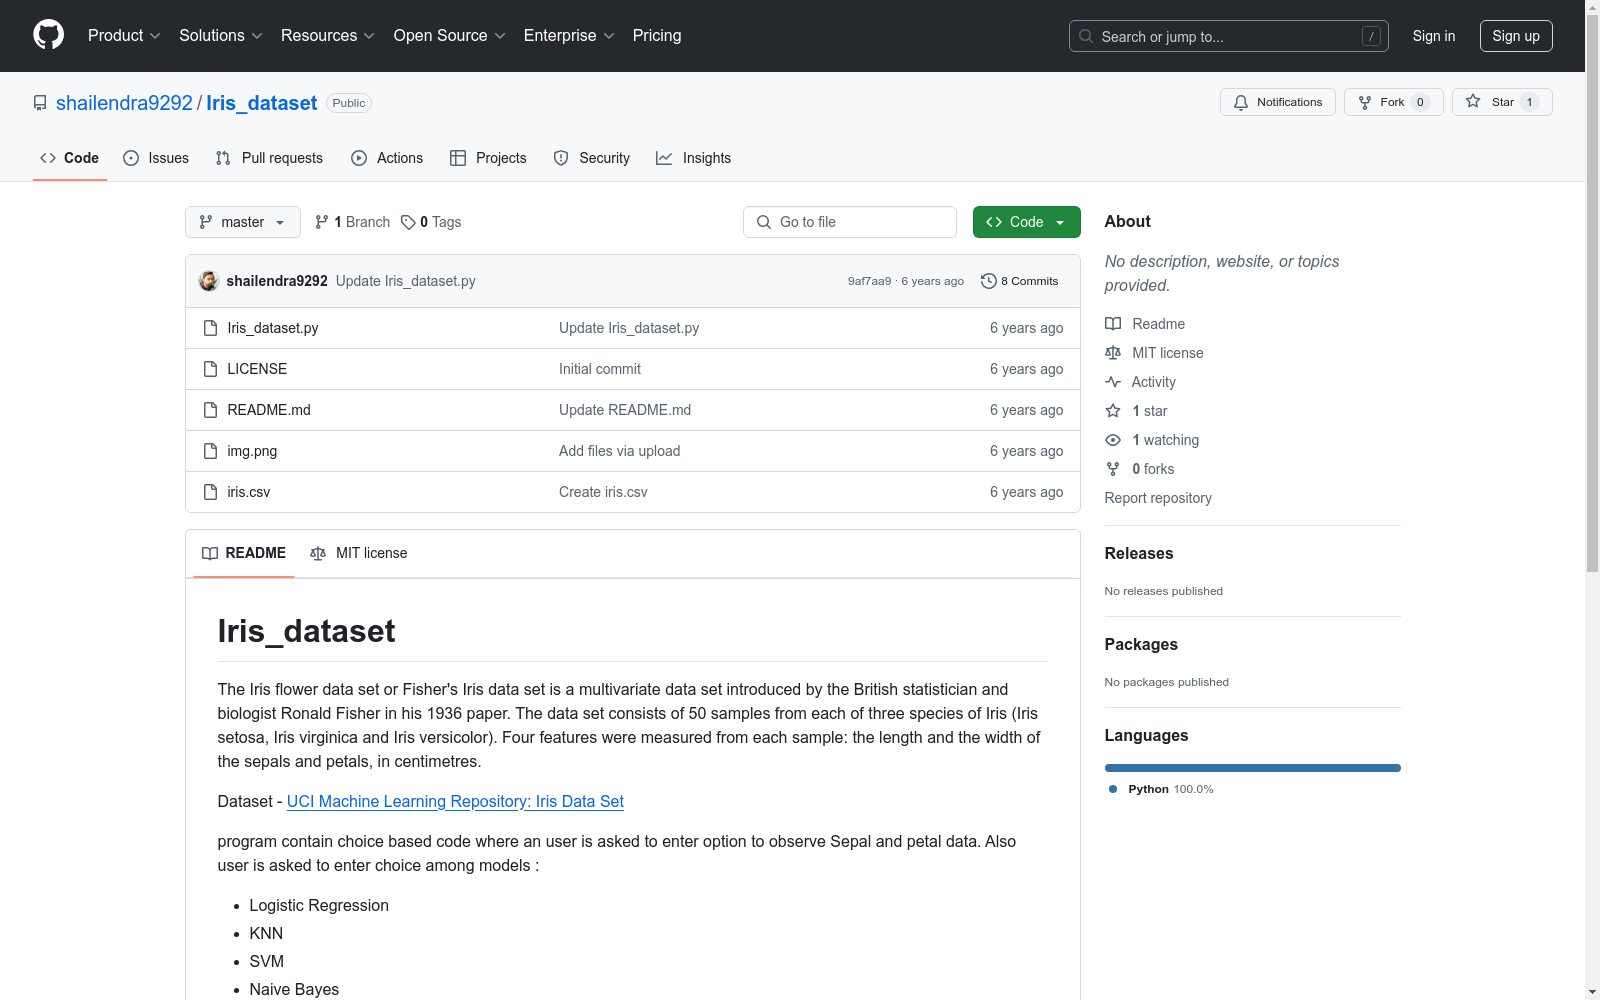Expand the Enterprise menu
The height and width of the screenshot is (1000, 1600).
point(569,36)
